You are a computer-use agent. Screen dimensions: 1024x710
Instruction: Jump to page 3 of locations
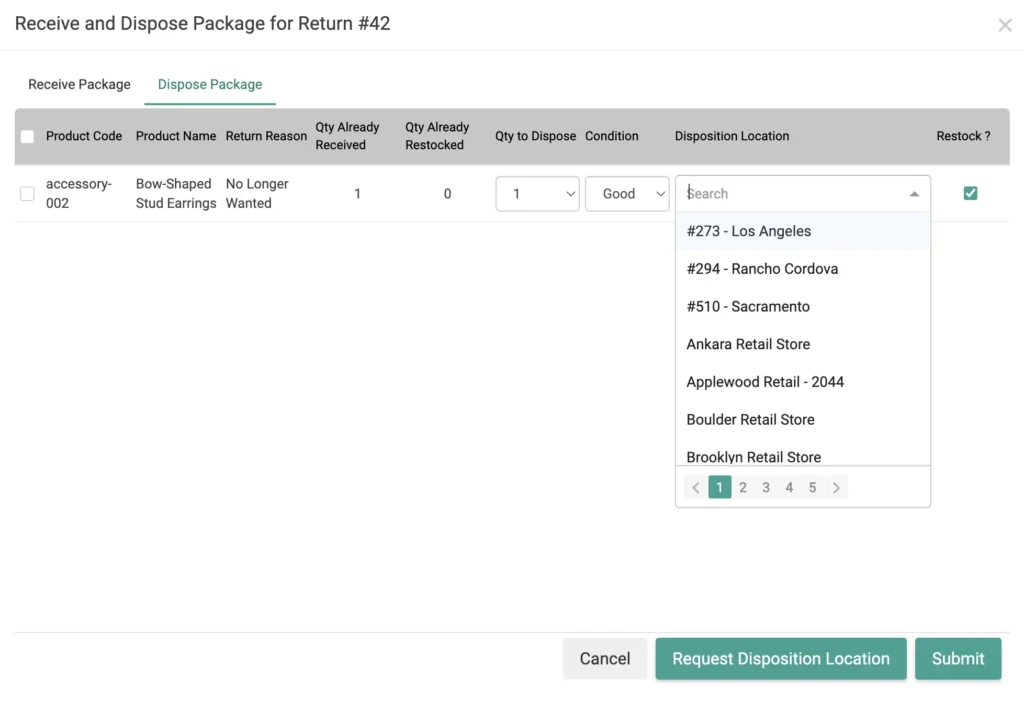(766, 488)
